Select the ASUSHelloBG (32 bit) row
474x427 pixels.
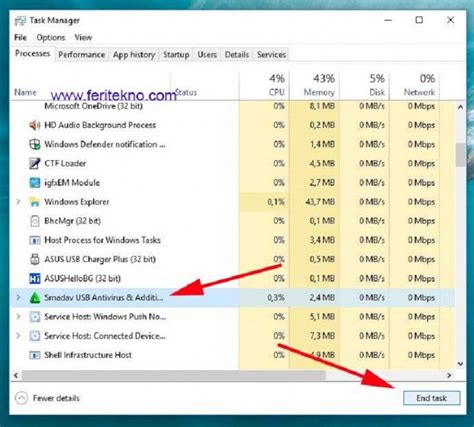click(x=233, y=279)
